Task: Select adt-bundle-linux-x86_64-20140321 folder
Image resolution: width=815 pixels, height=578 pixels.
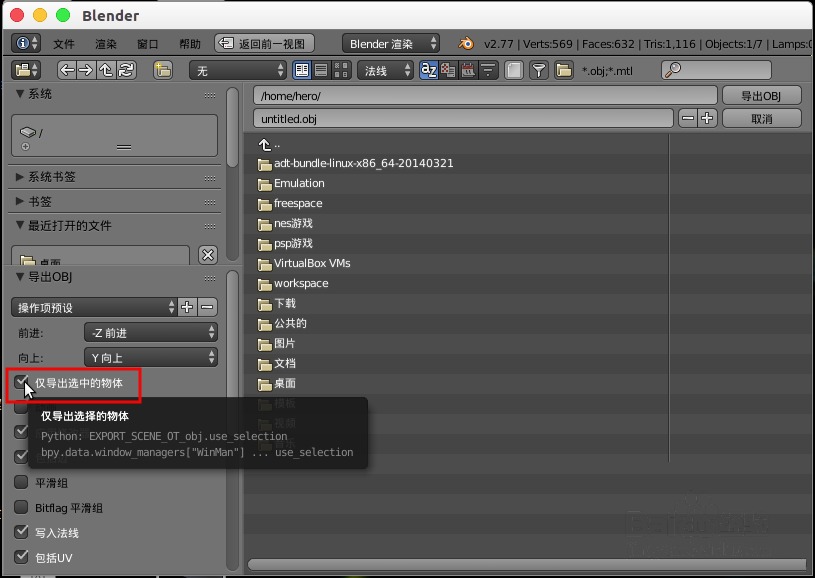Action: point(356,163)
